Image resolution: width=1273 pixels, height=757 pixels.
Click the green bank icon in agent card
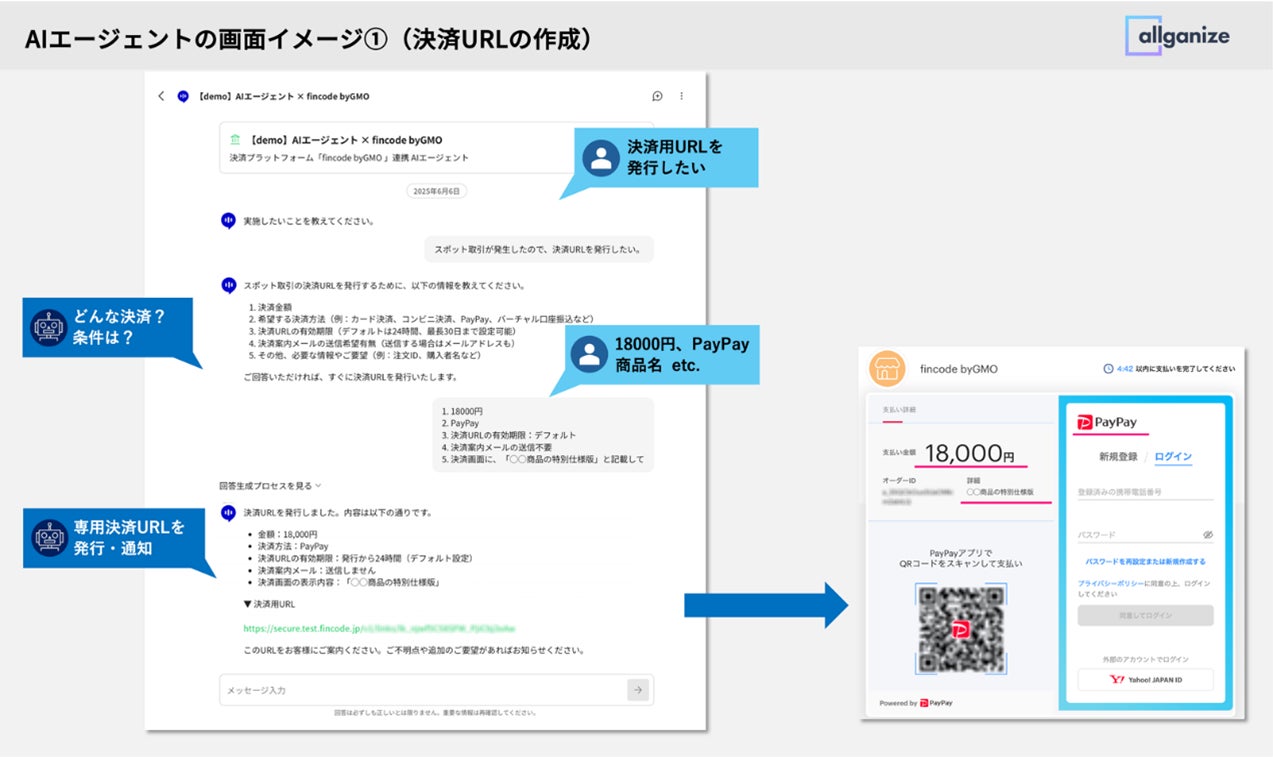tap(235, 140)
